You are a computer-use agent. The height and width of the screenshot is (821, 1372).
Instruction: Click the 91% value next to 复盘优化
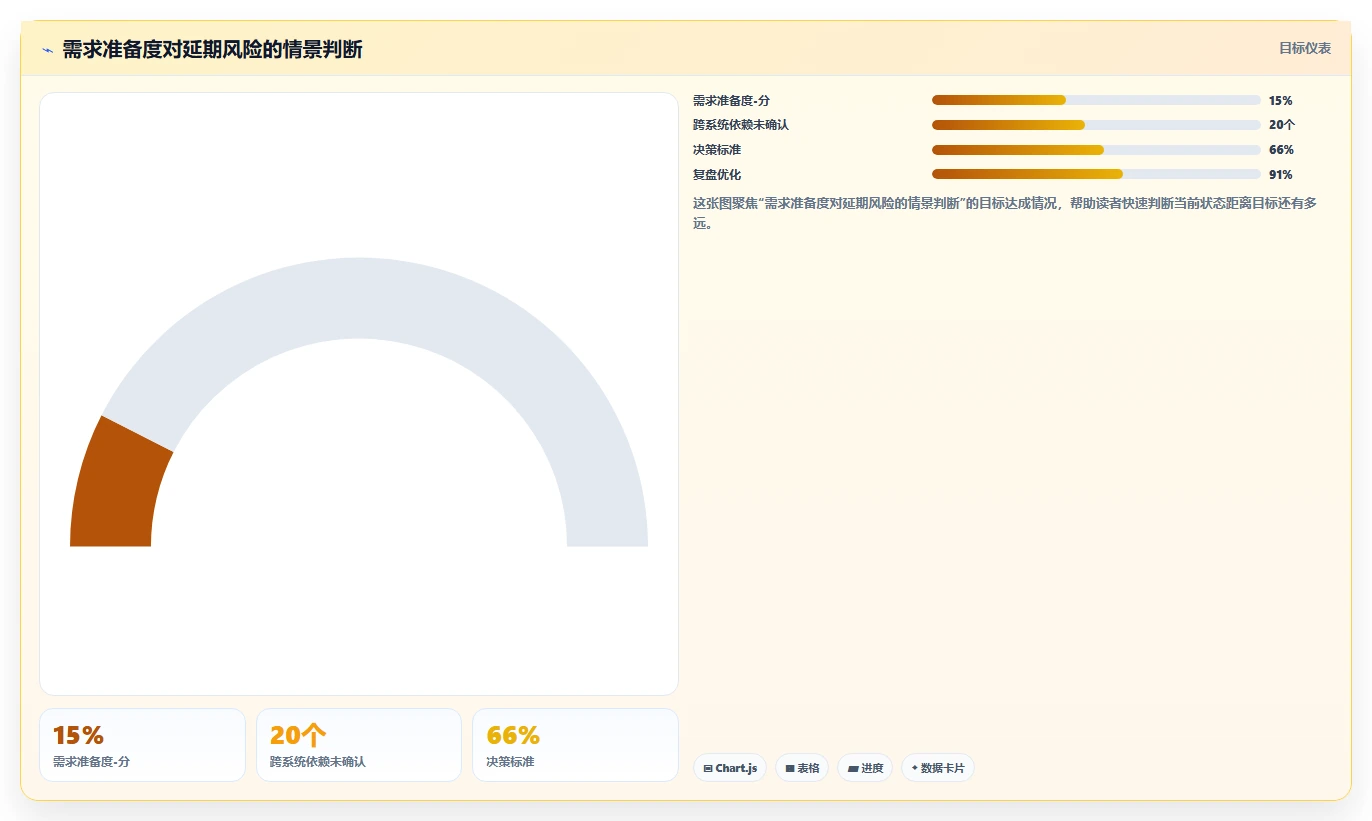(1281, 175)
